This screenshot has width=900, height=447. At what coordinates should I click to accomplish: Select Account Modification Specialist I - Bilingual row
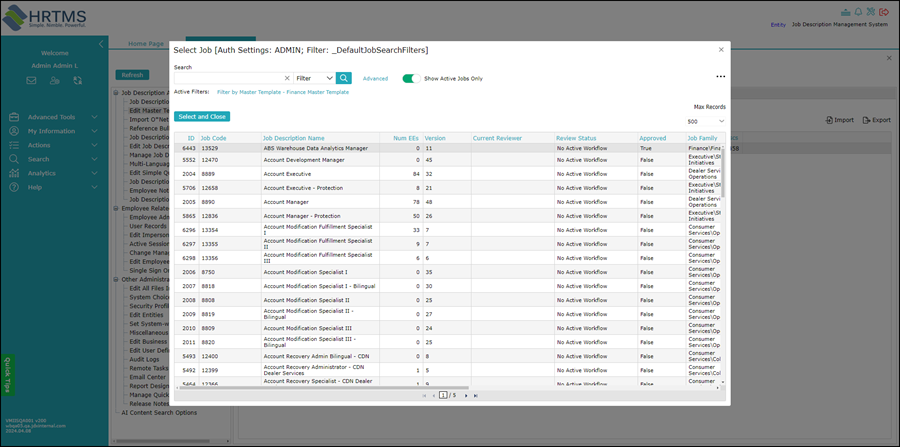click(448, 286)
